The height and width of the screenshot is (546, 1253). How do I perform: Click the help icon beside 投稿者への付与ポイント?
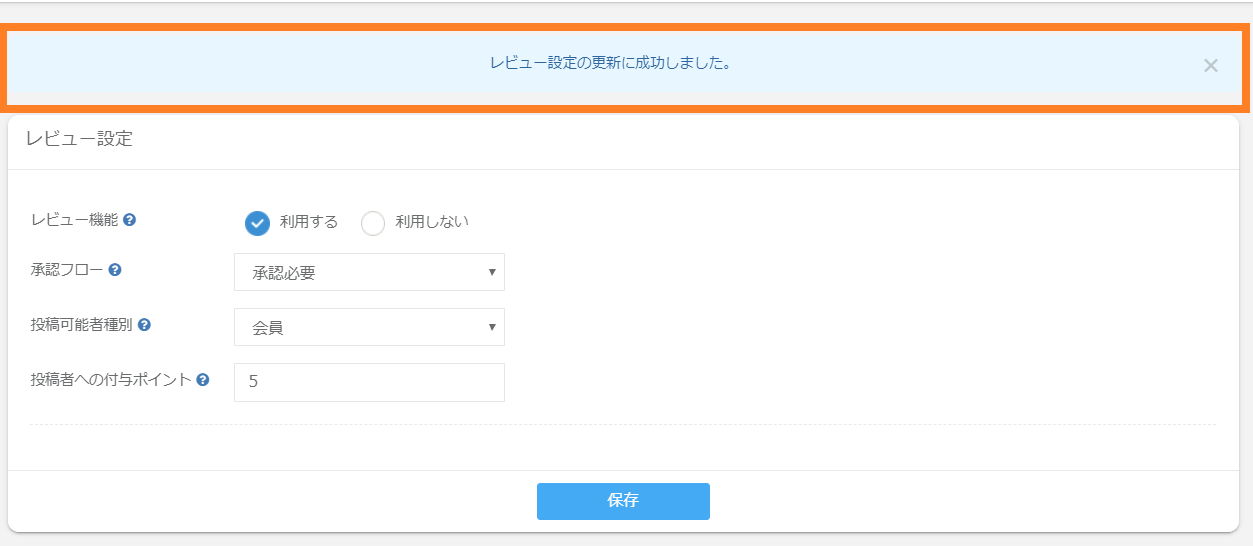[x=203, y=380]
